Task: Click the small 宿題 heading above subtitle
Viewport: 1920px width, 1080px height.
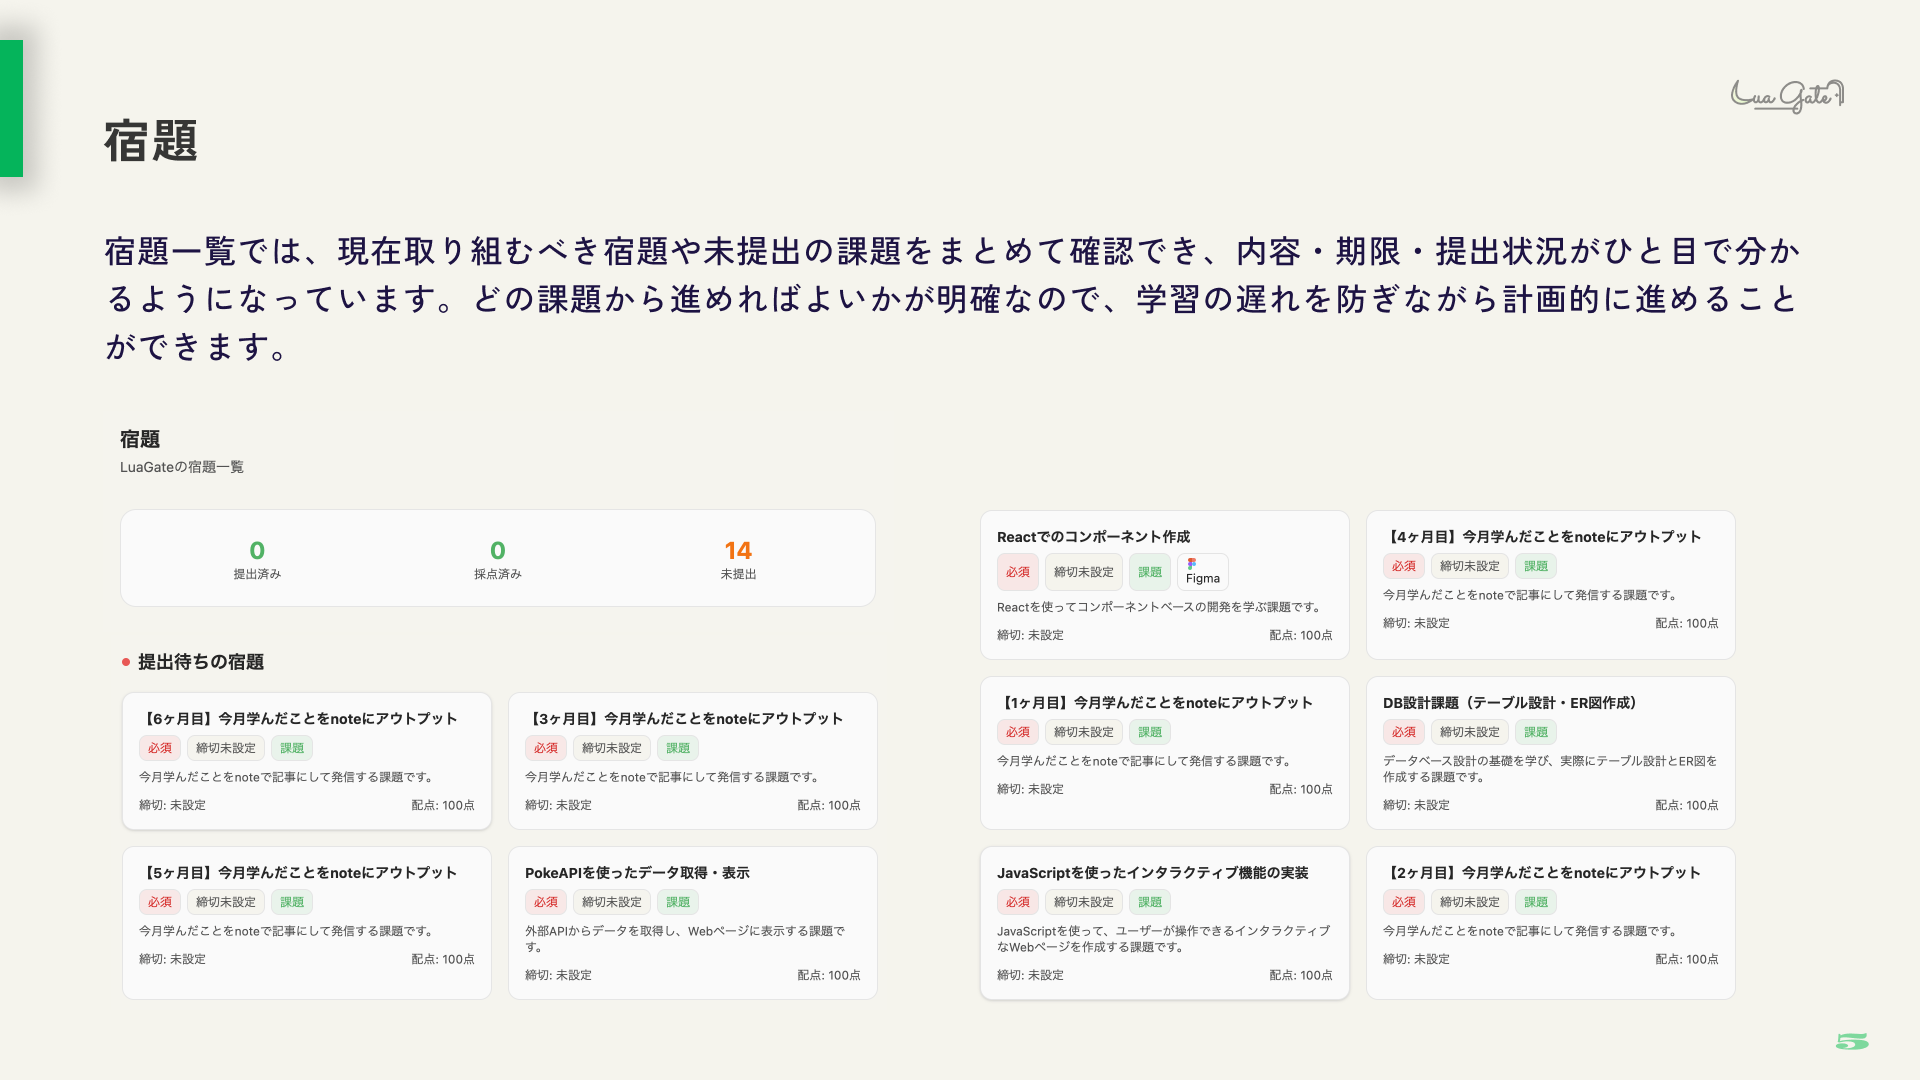Action: pyautogui.click(x=140, y=439)
